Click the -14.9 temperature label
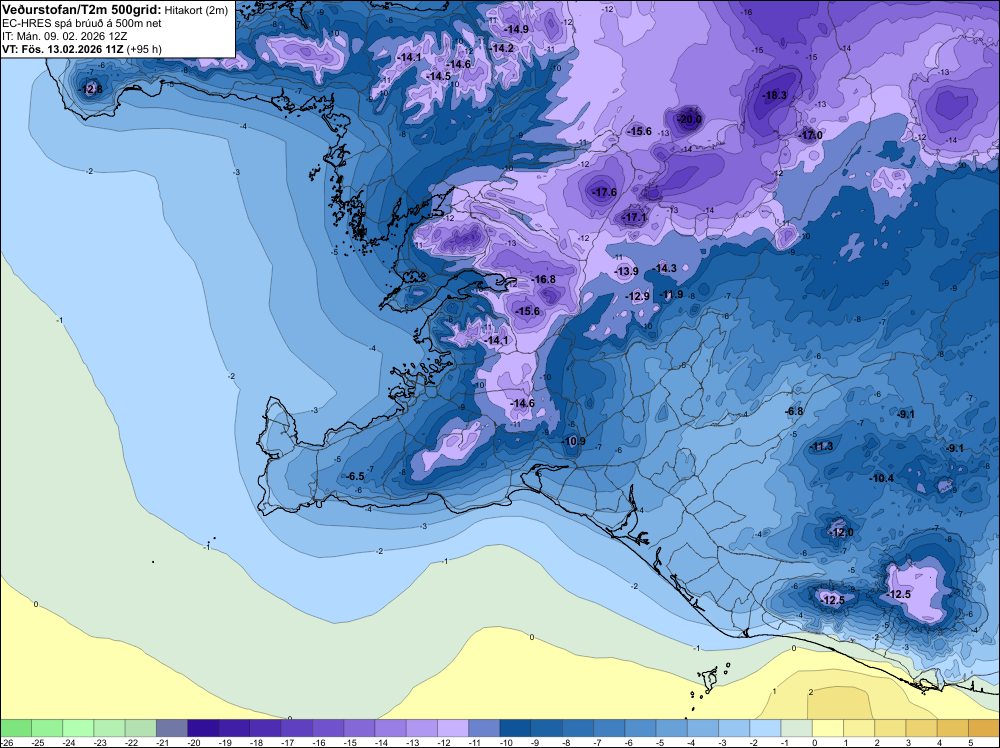1000x748 pixels. tap(517, 29)
